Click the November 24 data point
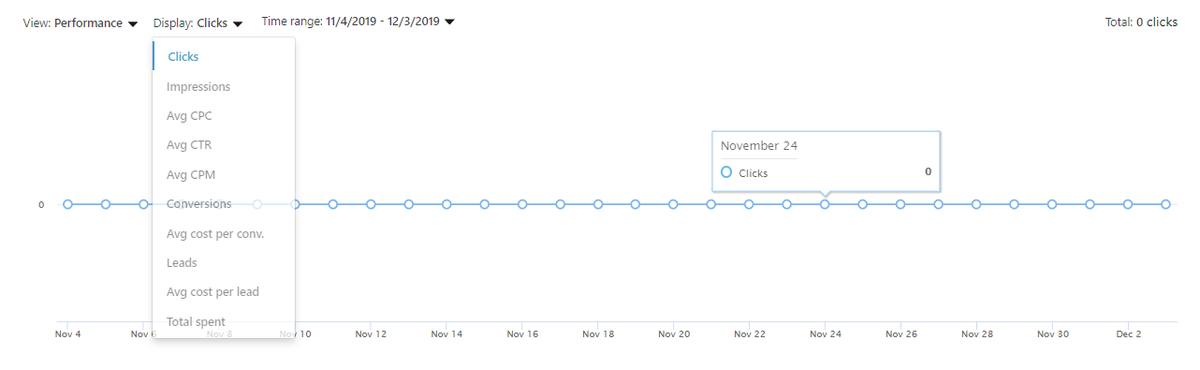 tap(825, 204)
